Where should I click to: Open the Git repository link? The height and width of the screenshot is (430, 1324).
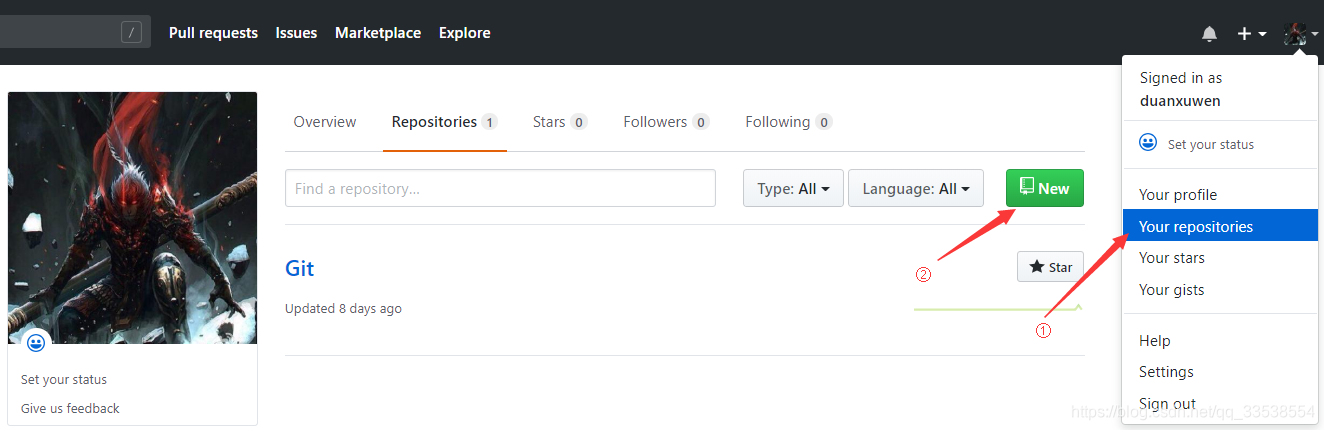[x=299, y=268]
